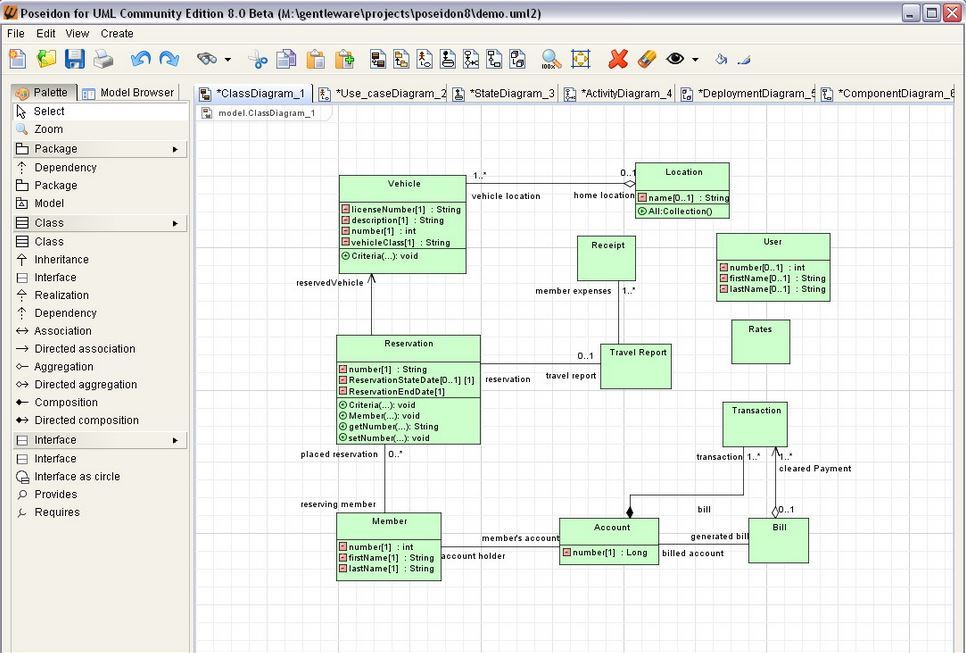Switch to the StateDiagram_3 tab
Screen dimensions: 966x653
510,93
